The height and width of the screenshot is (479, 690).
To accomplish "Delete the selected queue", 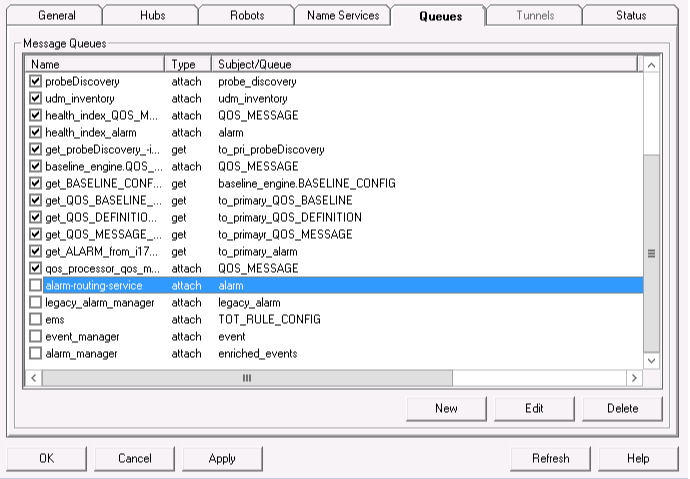I will click(622, 408).
